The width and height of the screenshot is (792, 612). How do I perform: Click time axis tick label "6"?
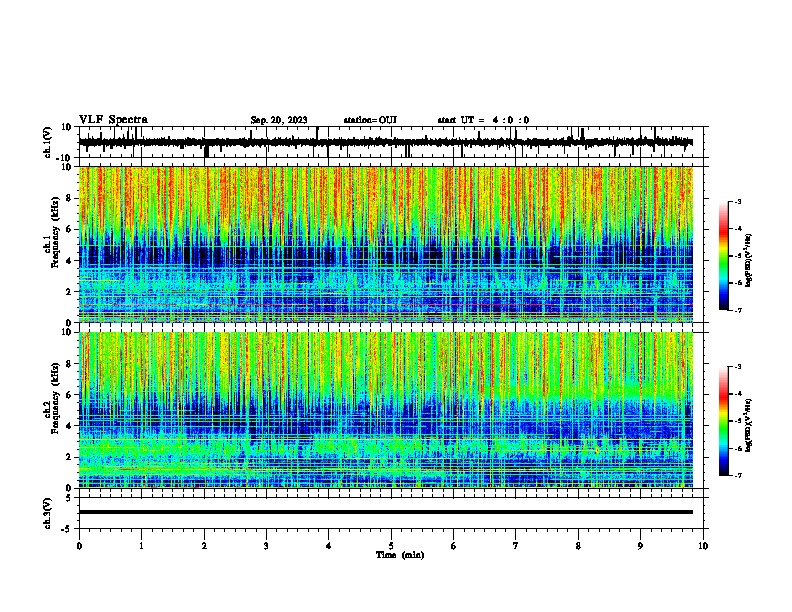point(454,546)
